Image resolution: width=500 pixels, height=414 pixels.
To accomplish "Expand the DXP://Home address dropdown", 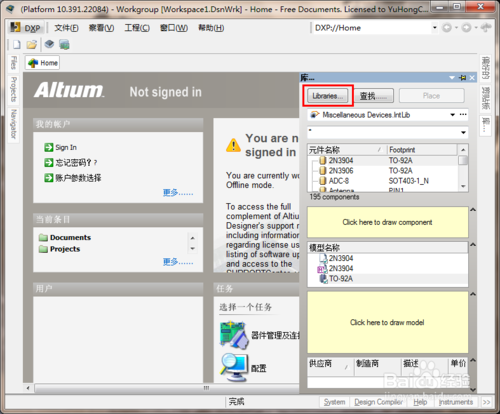I will click(x=434, y=28).
